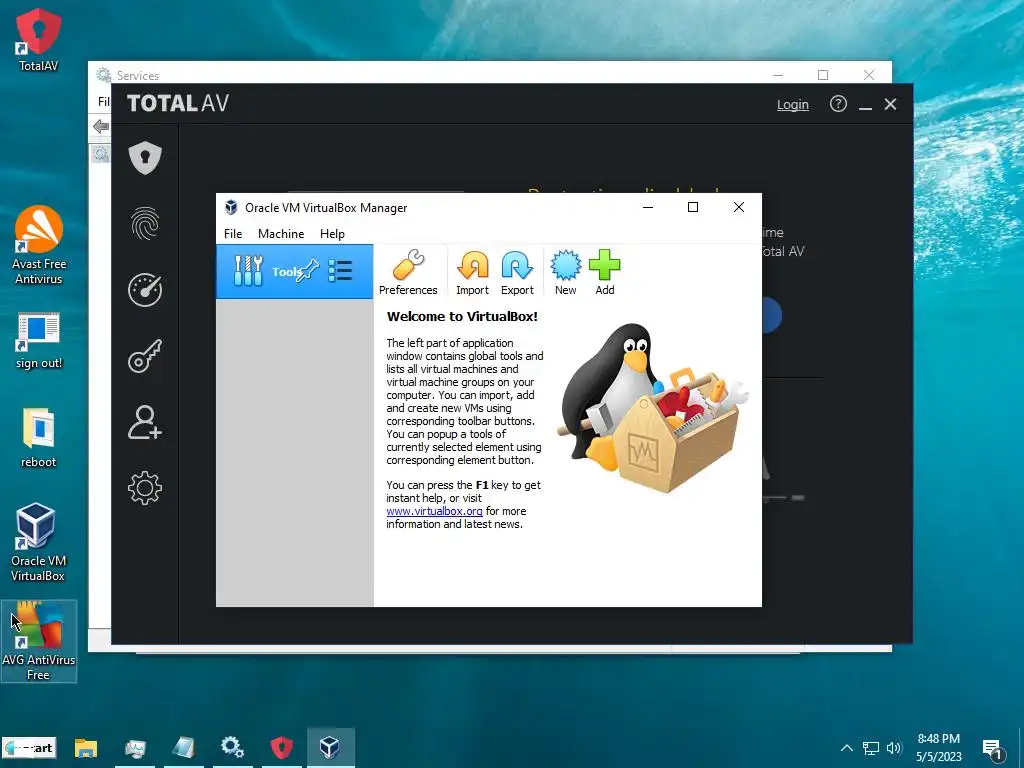Select the Tools item in VirtualBox

point(295,272)
